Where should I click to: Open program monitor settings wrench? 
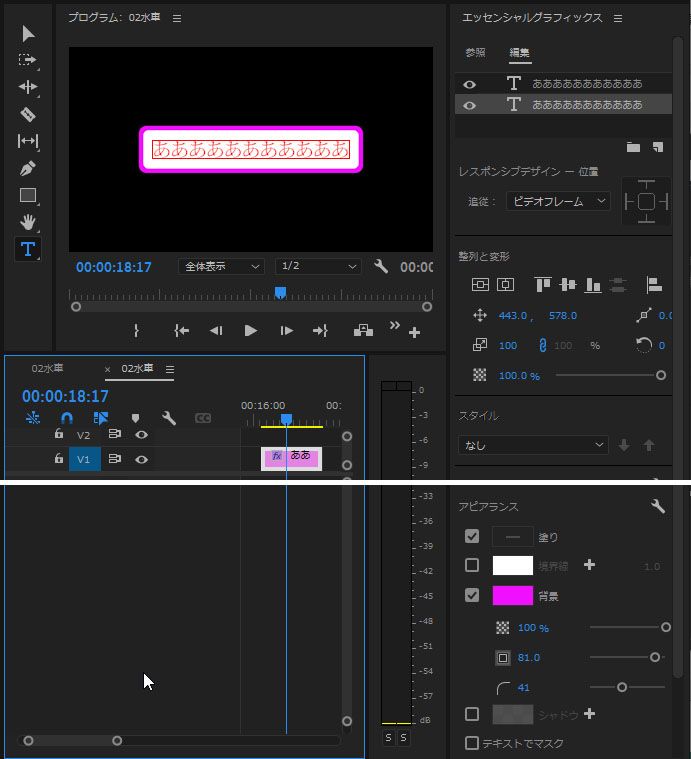[x=381, y=266]
